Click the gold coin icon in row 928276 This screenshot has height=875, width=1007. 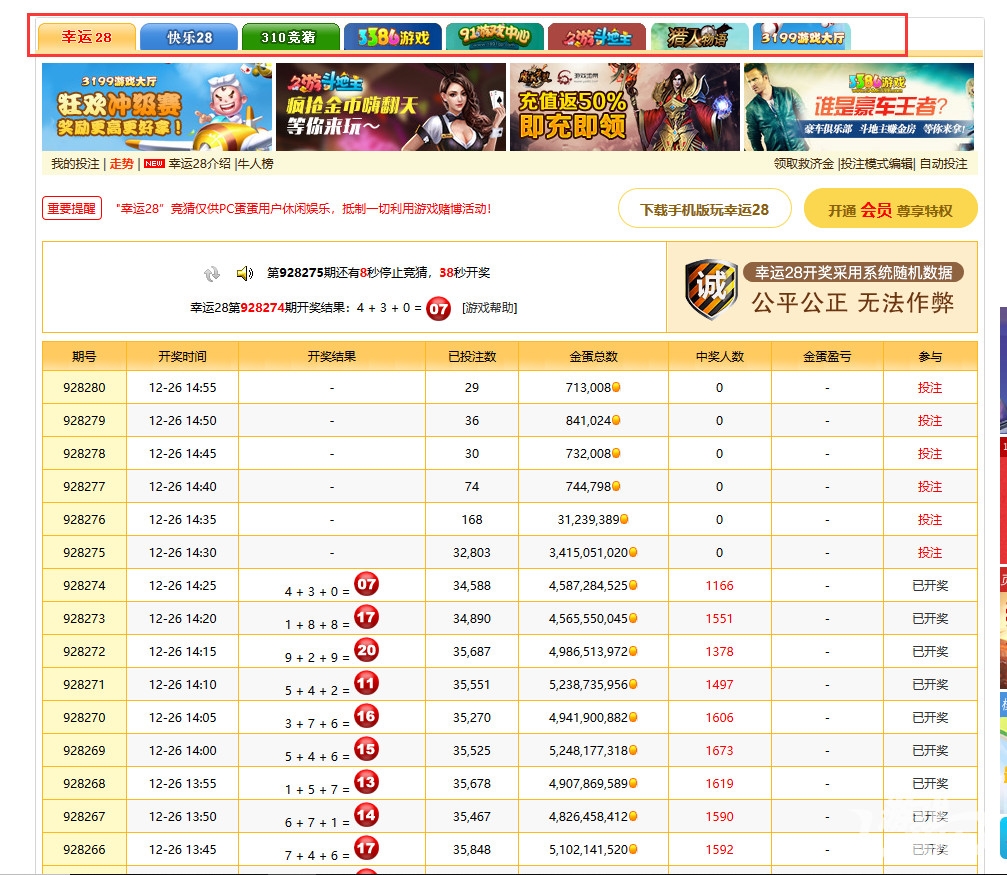point(625,519)
